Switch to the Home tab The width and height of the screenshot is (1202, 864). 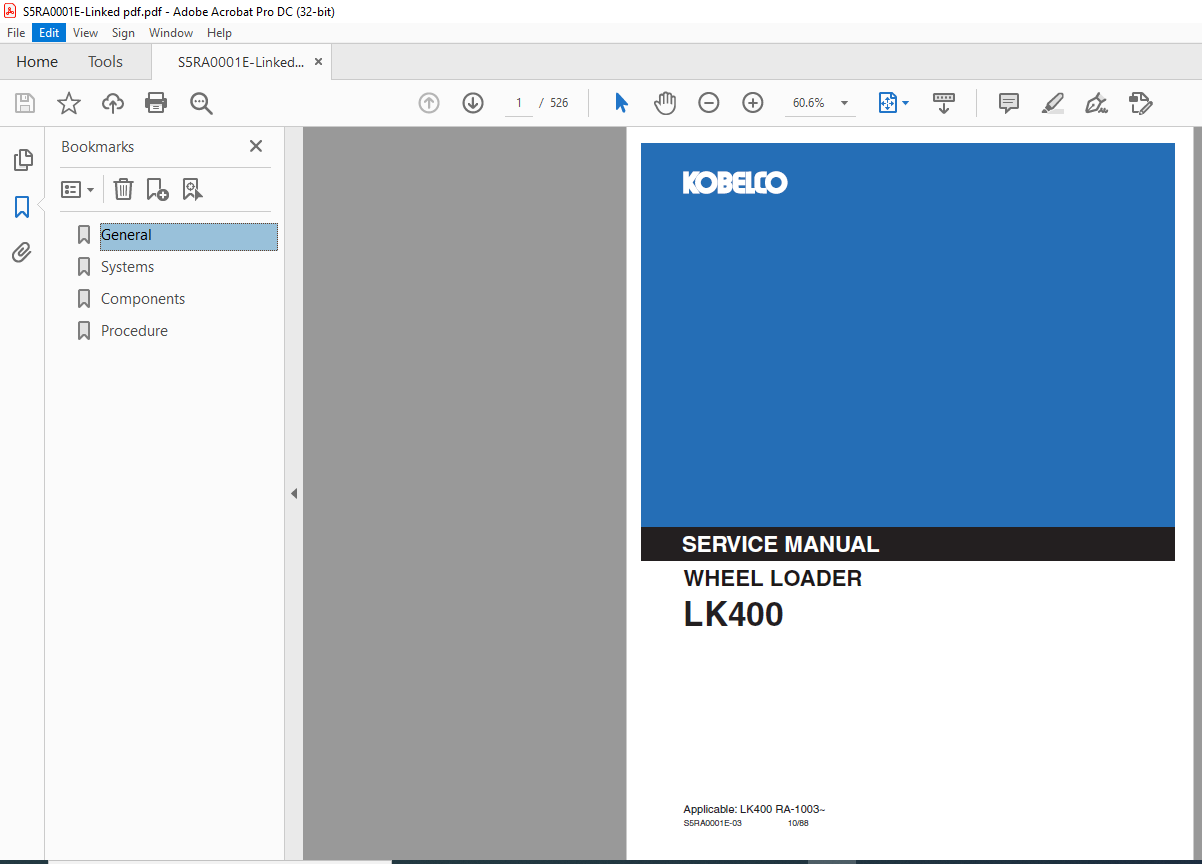tap(37, 62)
